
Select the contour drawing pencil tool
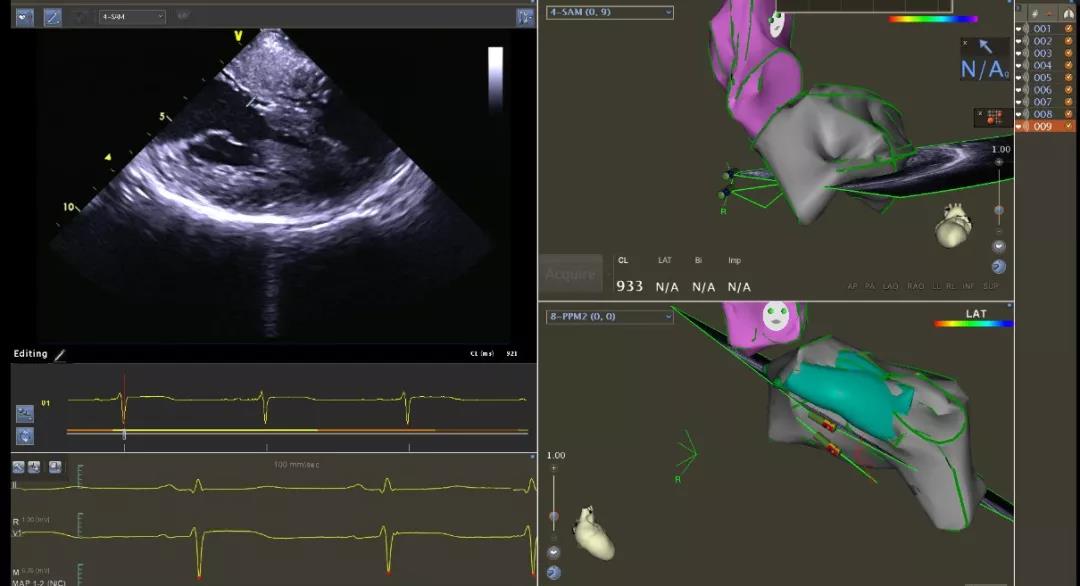pos(52,17)
